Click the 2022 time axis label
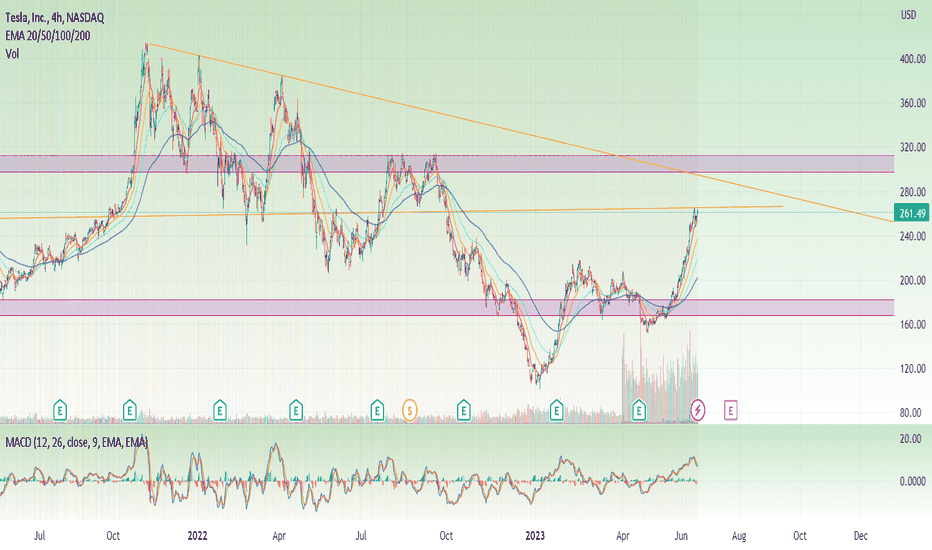This screenshot has width=932, height=550. pos(197,536)
